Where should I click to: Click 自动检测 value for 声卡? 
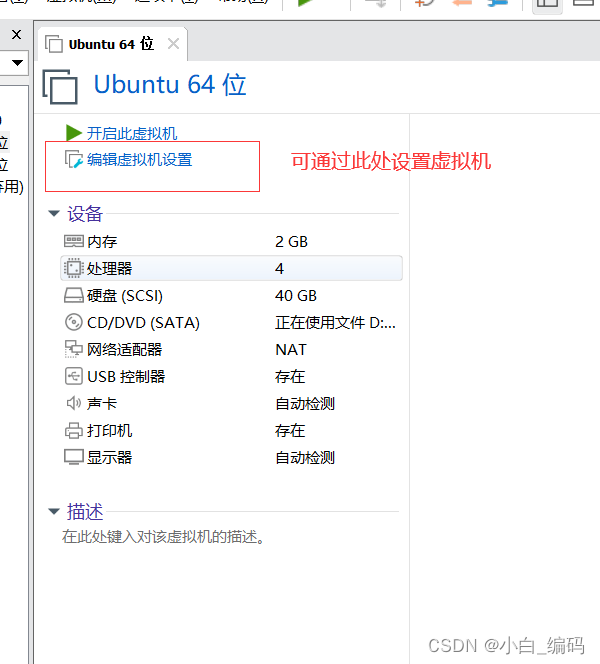pos(305,404)
